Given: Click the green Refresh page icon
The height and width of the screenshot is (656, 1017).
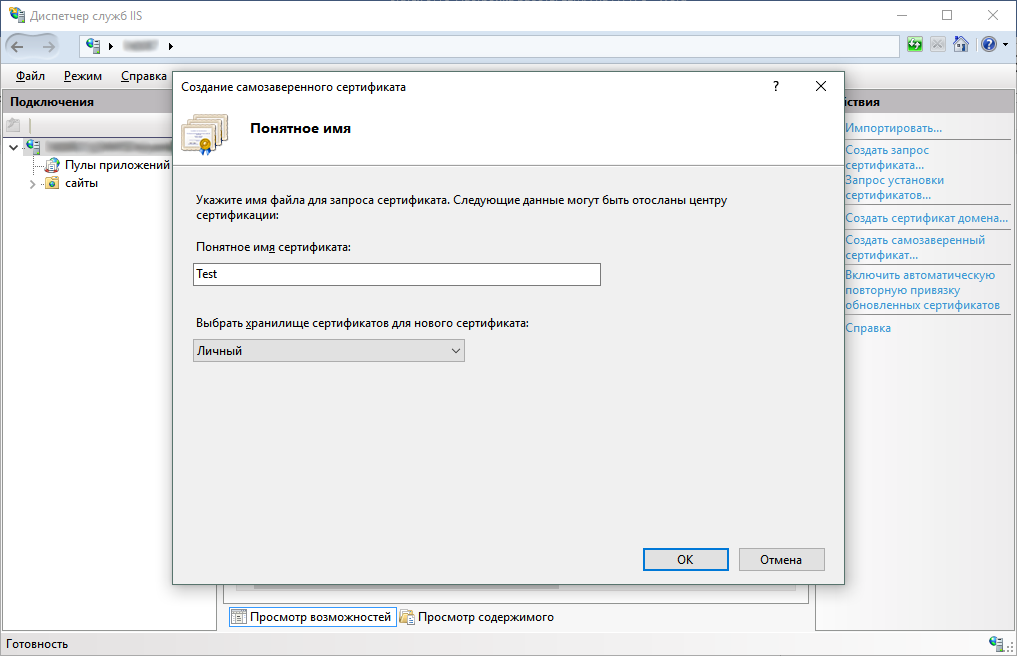Looking at the screenshot, I should (x=915, y=45).
